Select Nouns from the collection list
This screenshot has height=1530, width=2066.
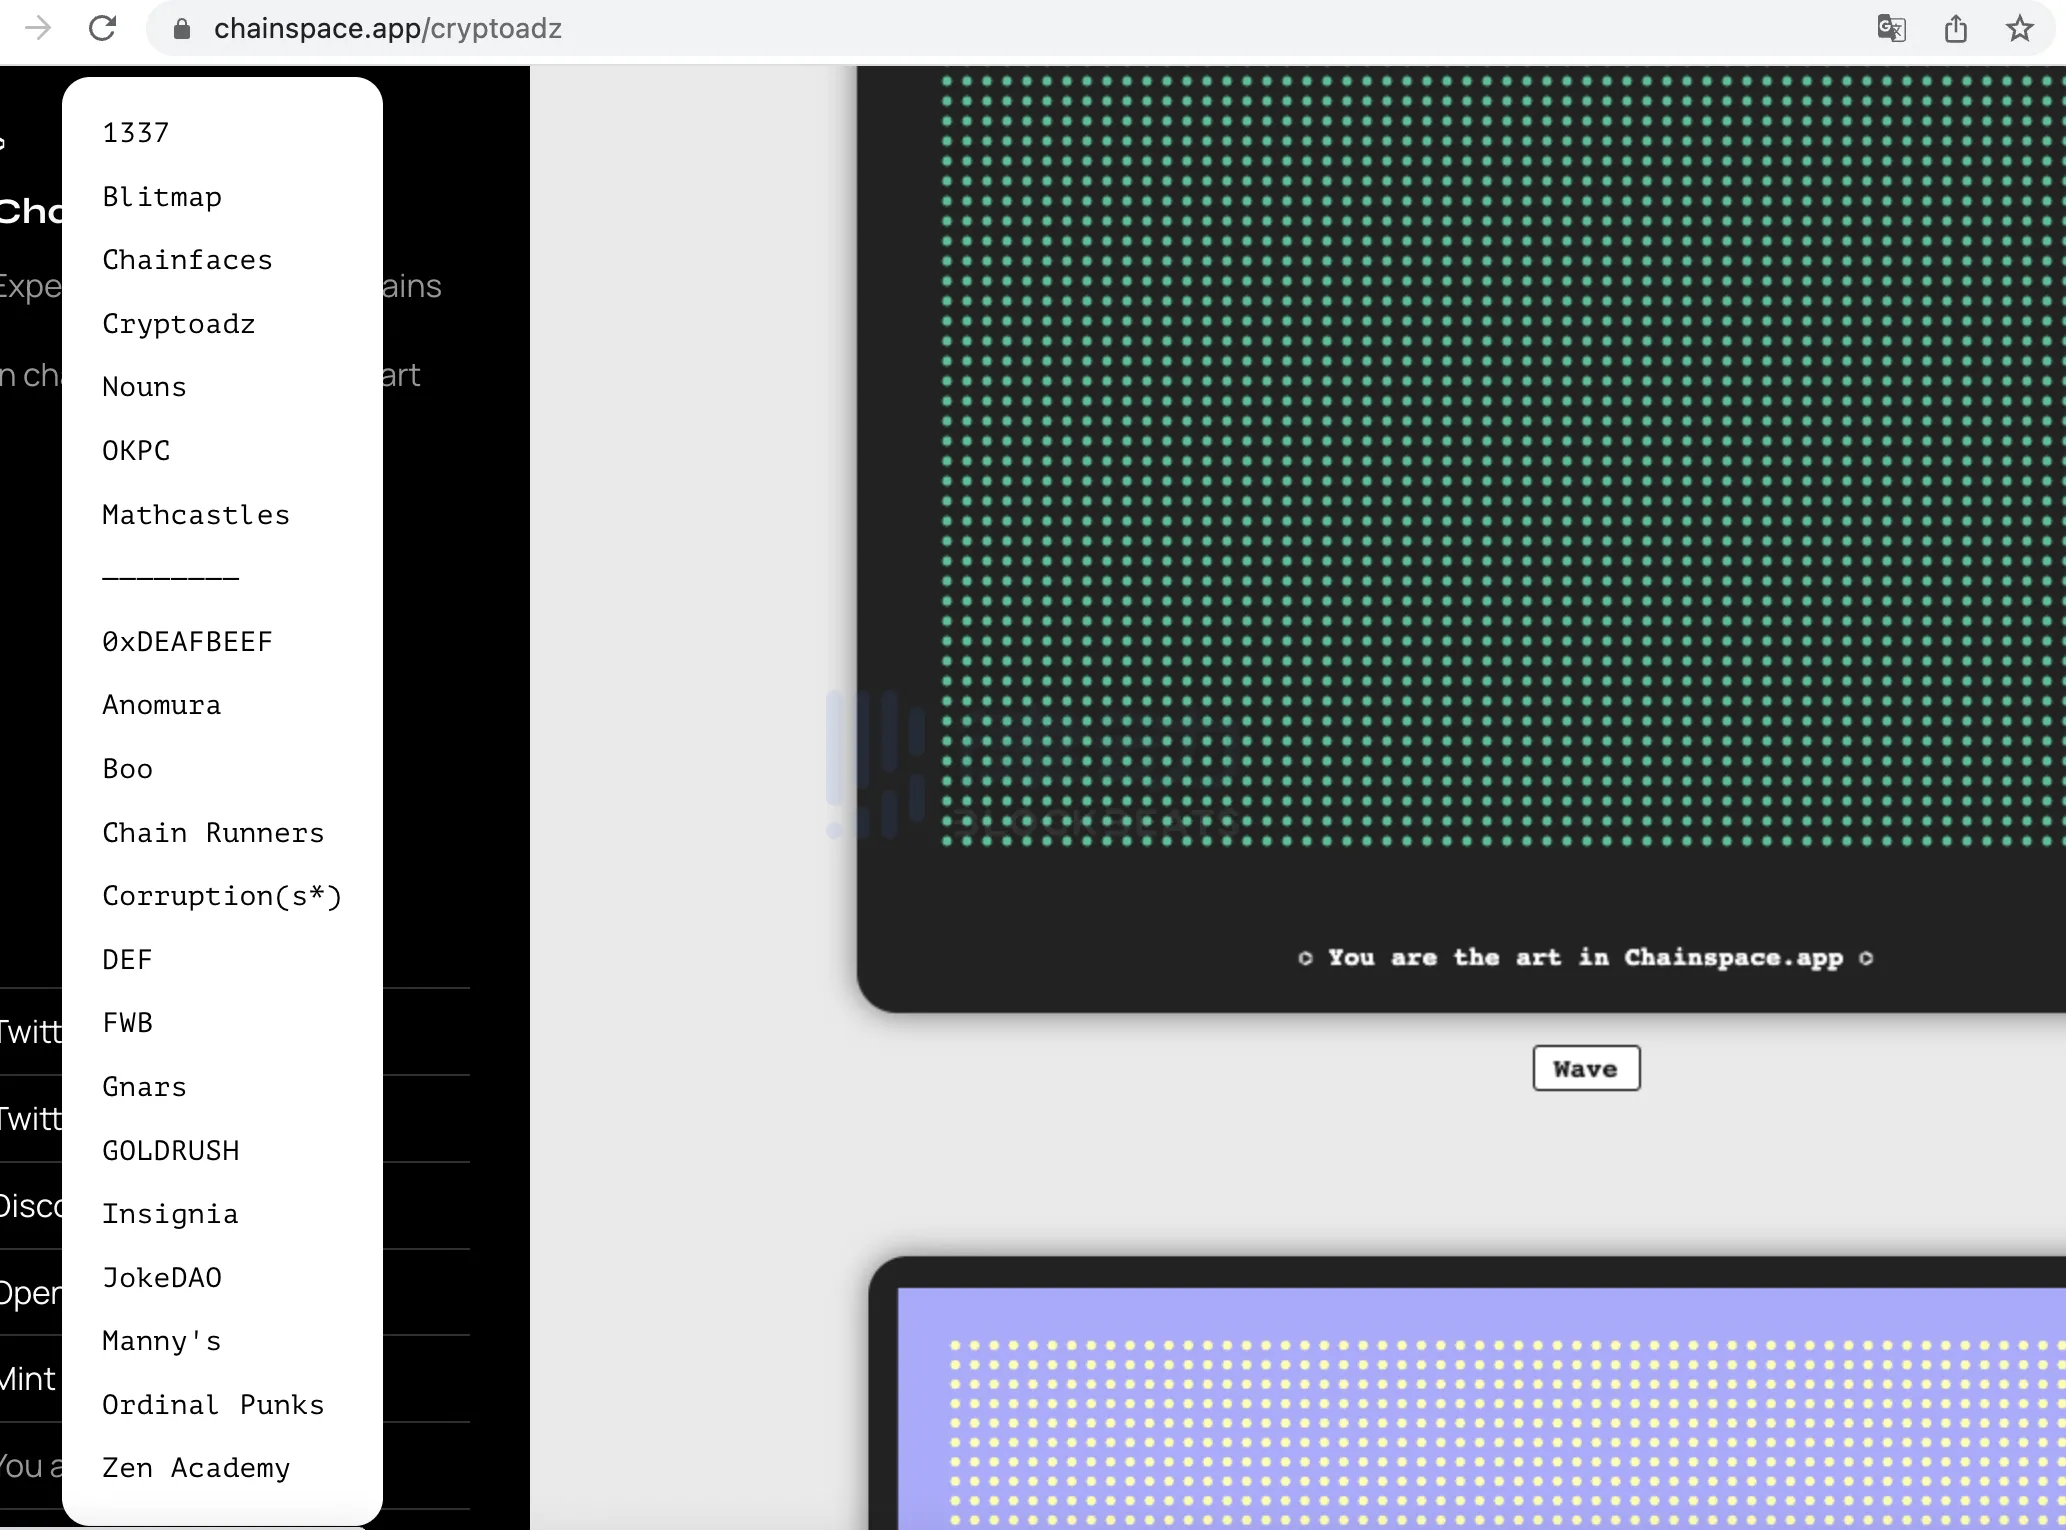(145, 387)
